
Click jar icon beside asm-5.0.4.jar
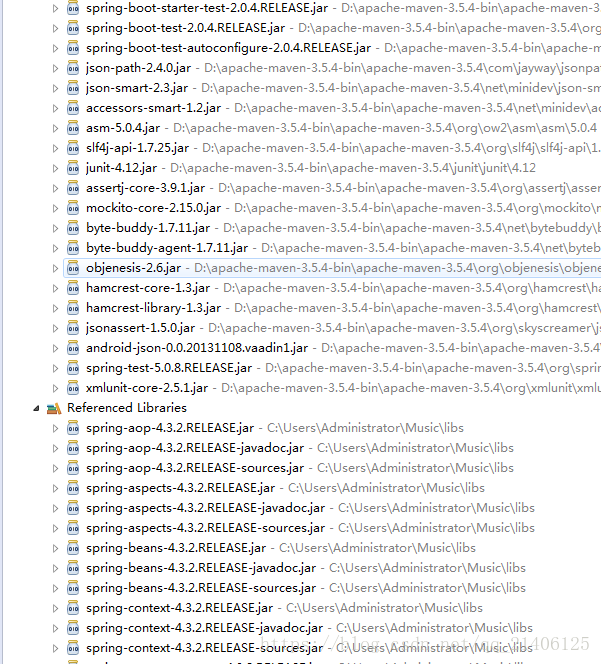point(73,128)
